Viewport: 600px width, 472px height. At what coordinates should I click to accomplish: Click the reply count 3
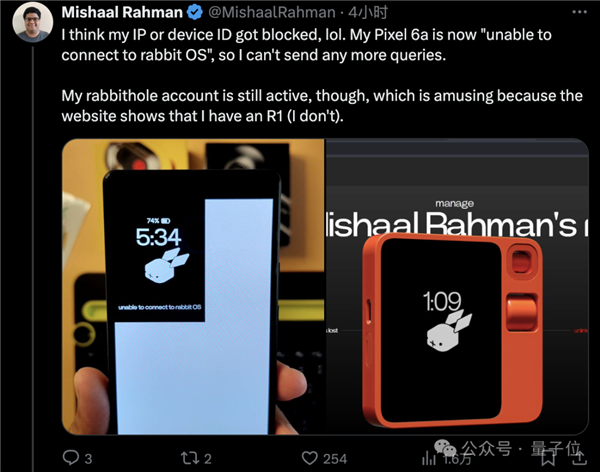tap(88, 459)
